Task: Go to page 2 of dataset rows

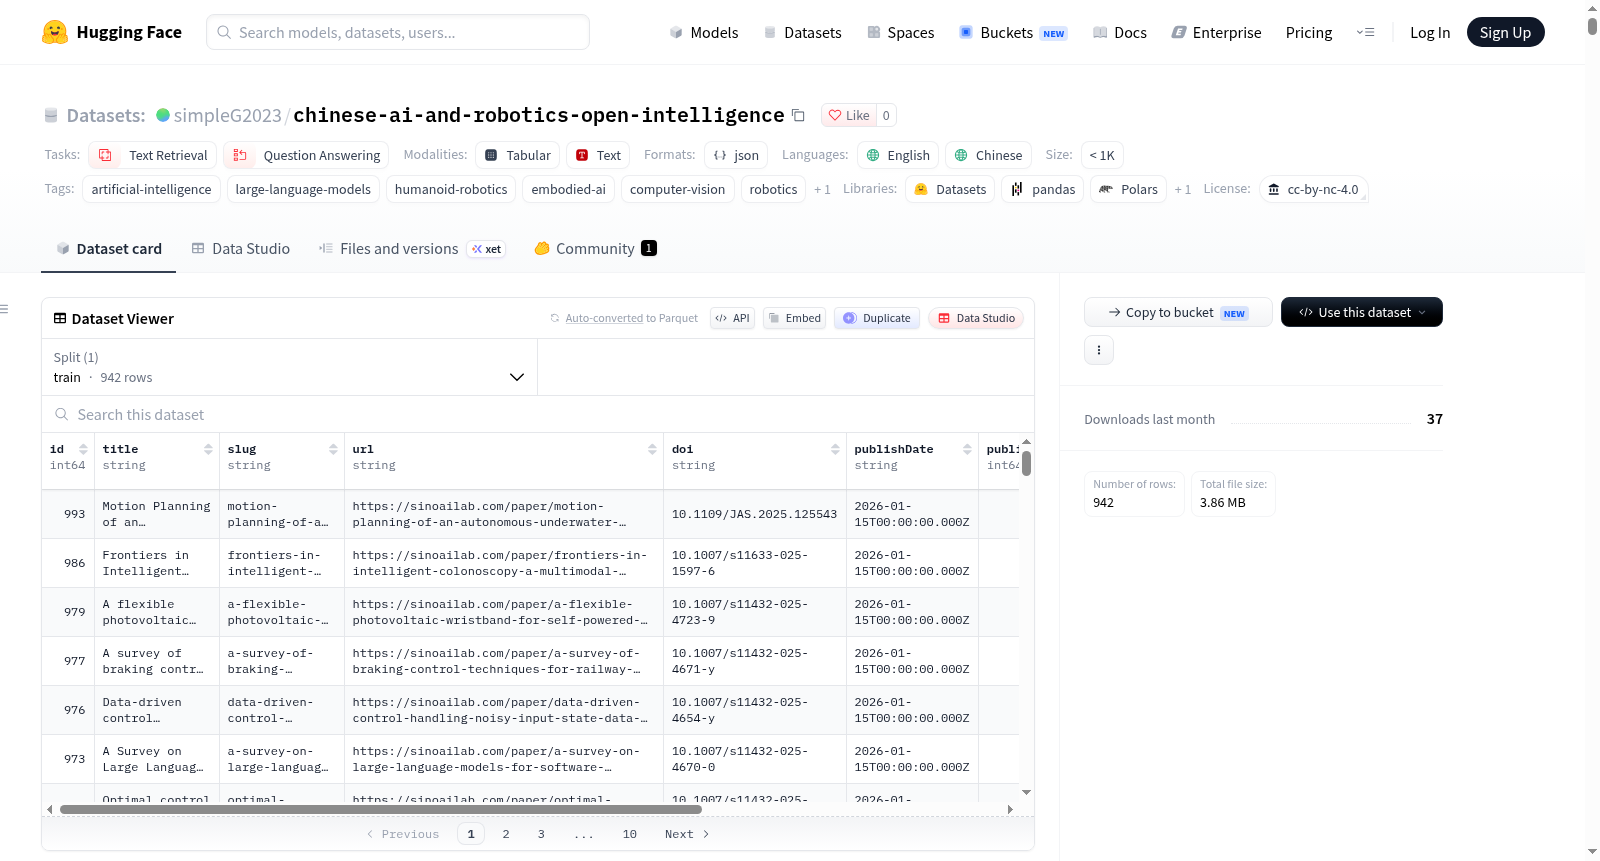Action: 506,834
